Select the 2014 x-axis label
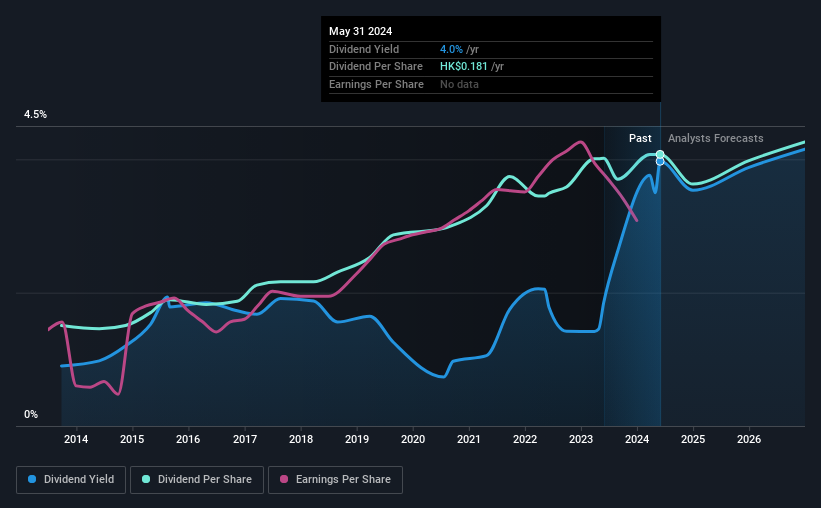The height and width of the screenshot is (508, 821). point(76,439)
